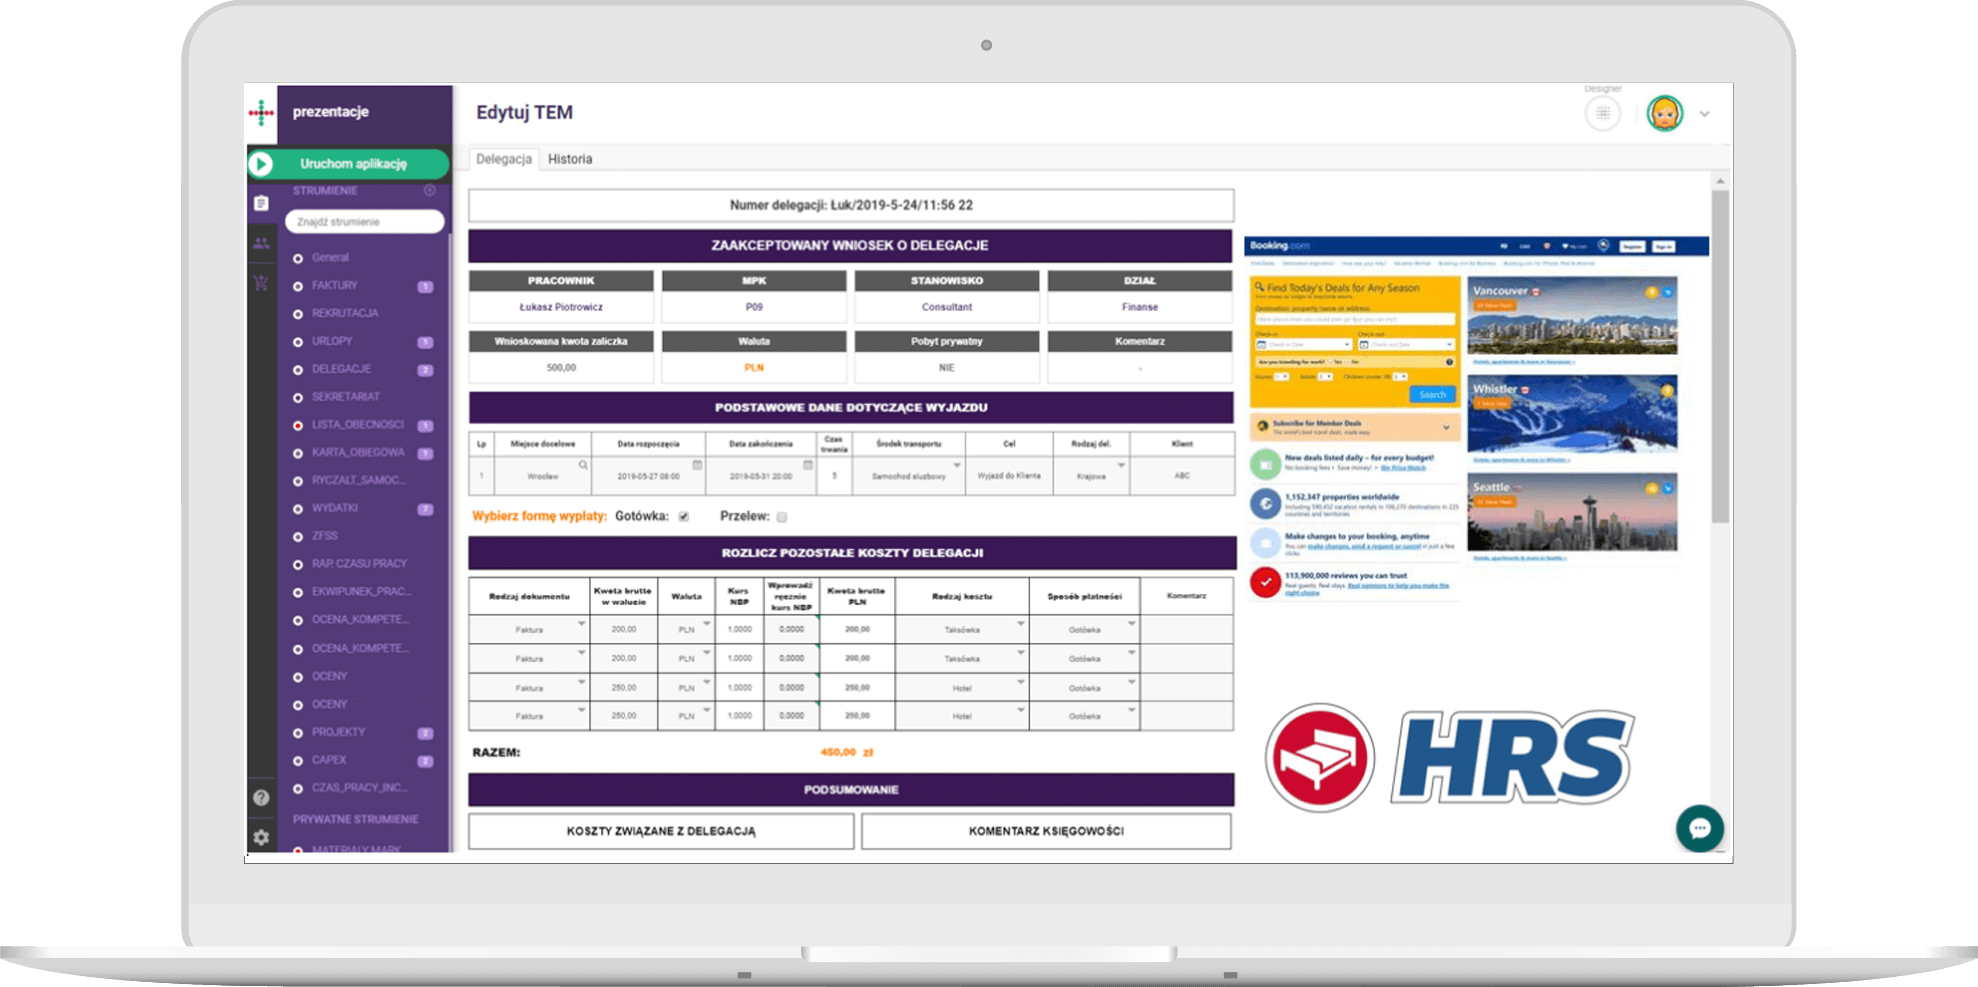Open first row Rodzaj kosztu Taksówka dropdown

pyautogui.click(x=1020, y=624)
